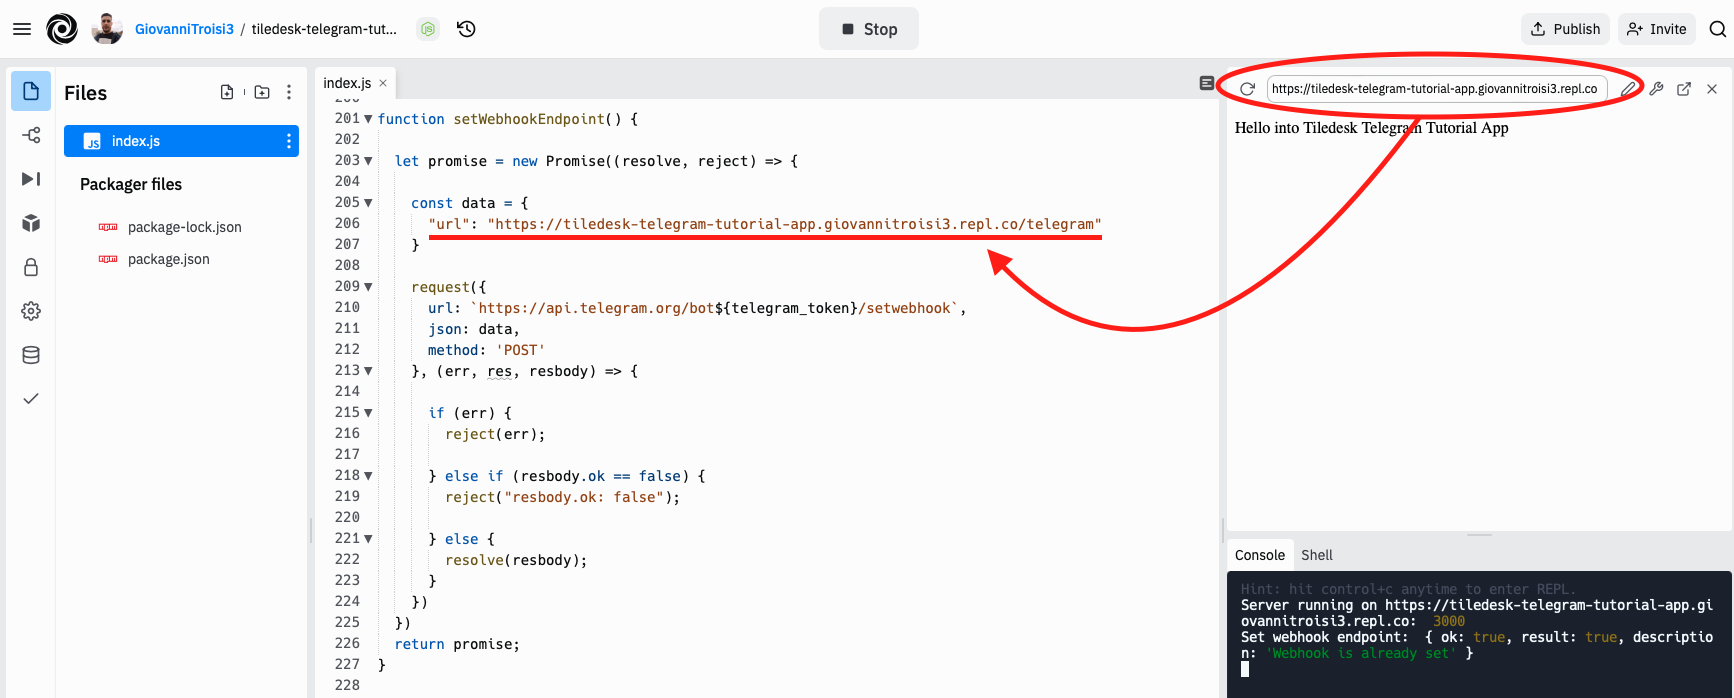Click the new folder icon in Files panel
The image size is (1734, 698).
pyautogui.click(x=262, y=92)
